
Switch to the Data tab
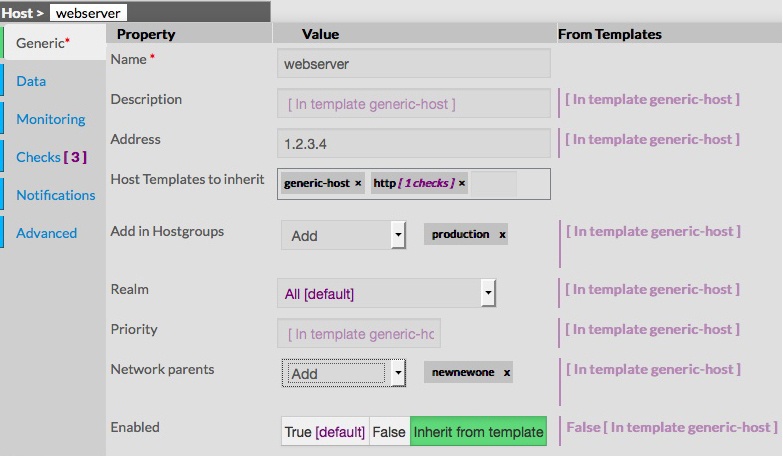pyautogui.click(x=31, y=81)
